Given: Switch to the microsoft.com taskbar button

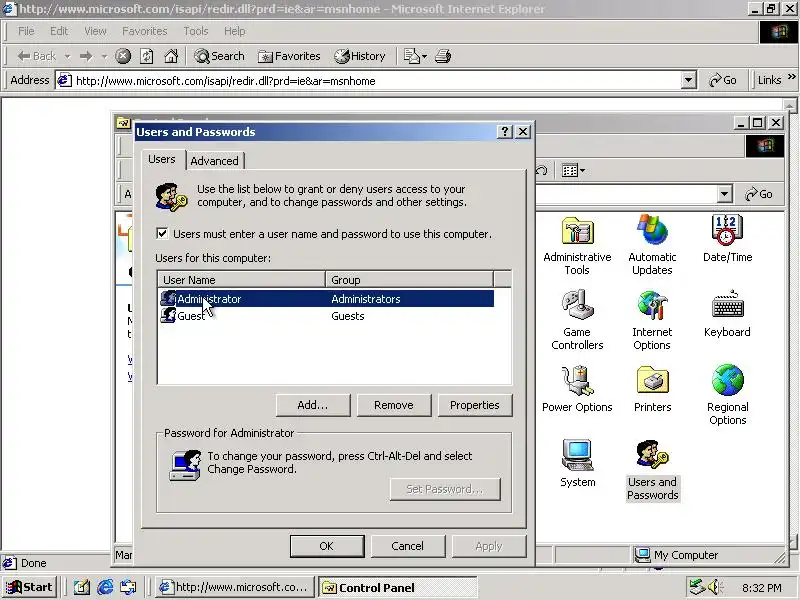Looking at the screenshot, I should point(235,588).
